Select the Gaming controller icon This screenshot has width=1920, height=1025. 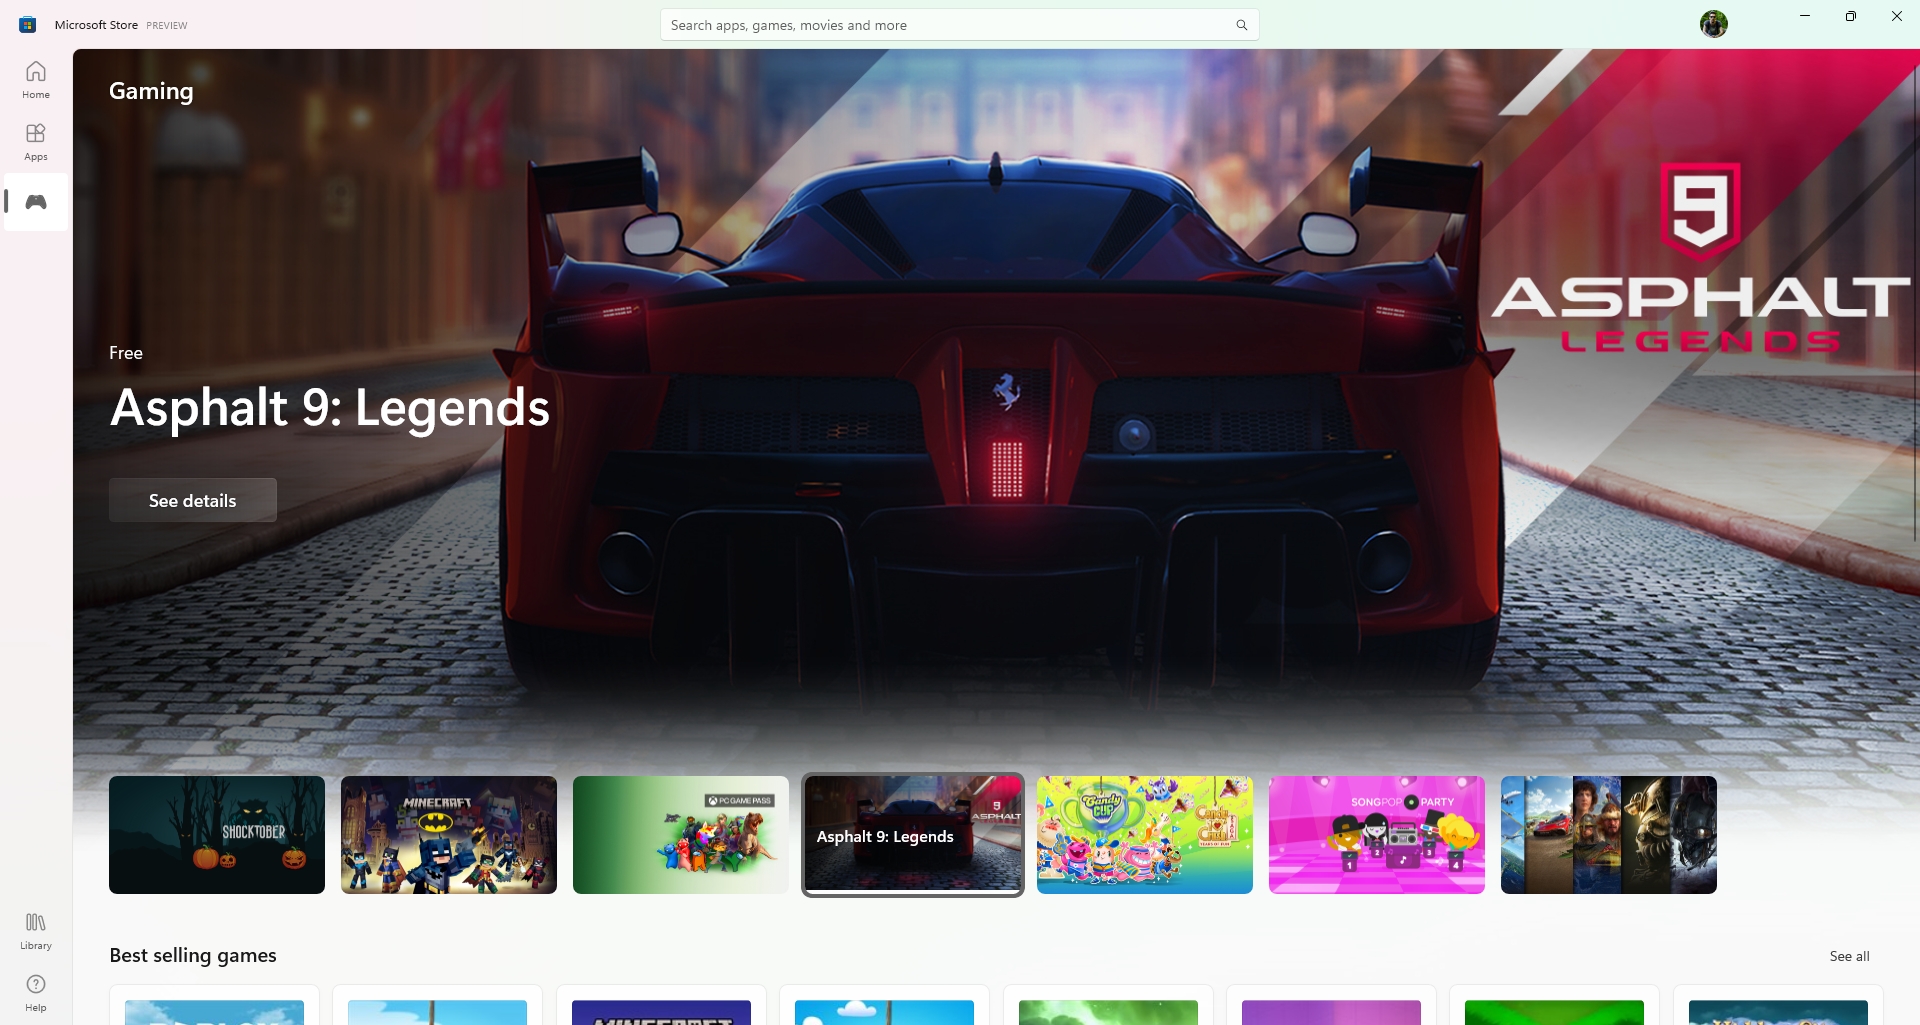pos(36,203)
